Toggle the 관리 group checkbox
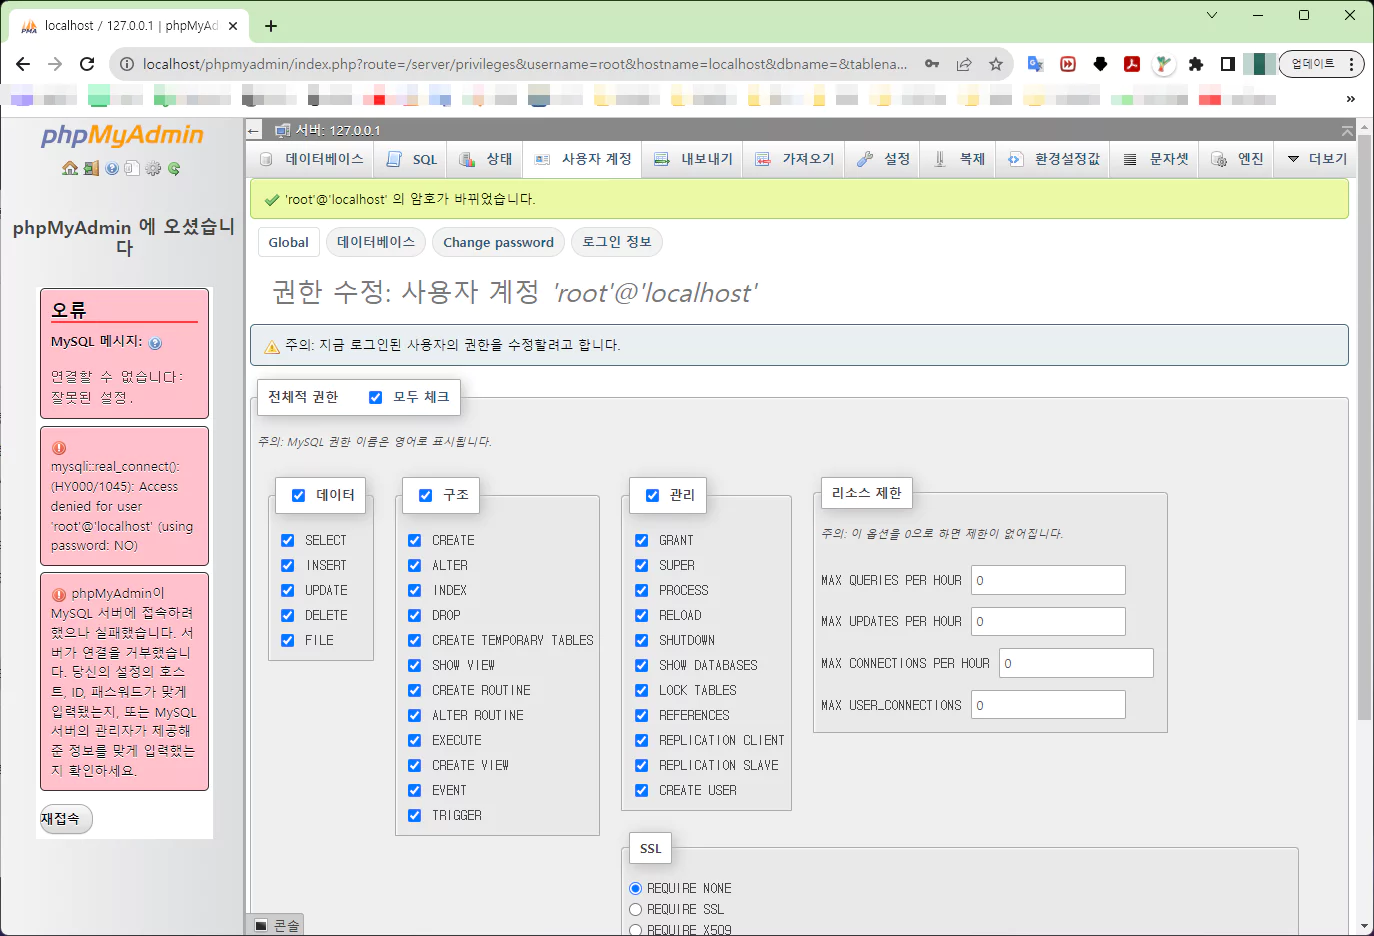This screenshot has width=1374, height=936. (x=652, y=495)
